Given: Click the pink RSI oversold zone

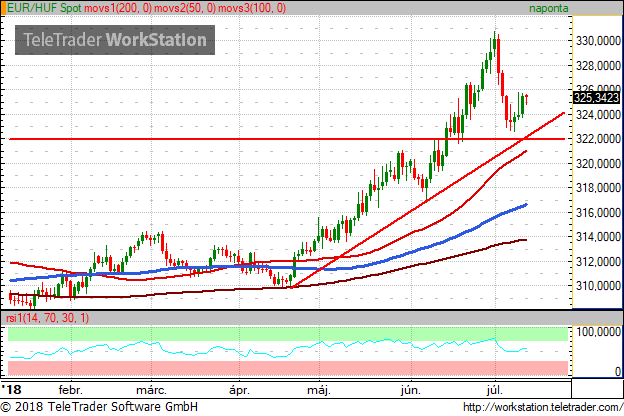Looking at the screenshot, I should 287,368.
